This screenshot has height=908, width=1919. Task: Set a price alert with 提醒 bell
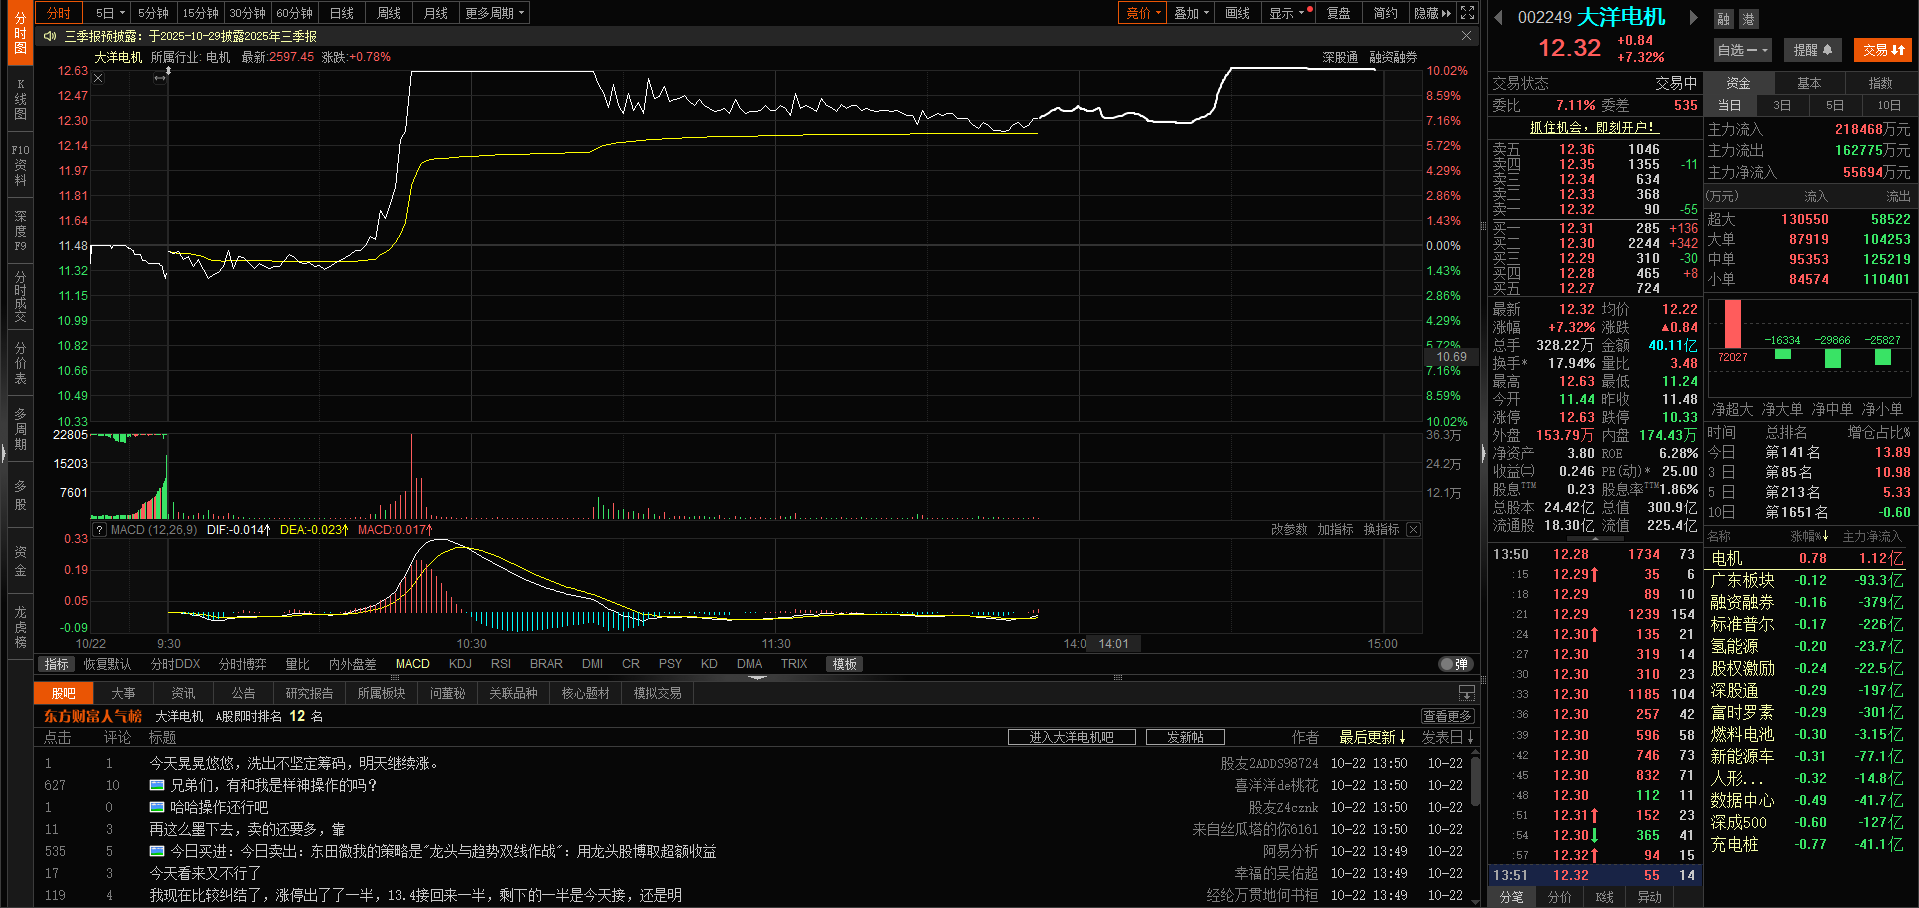click(1812, 50)
